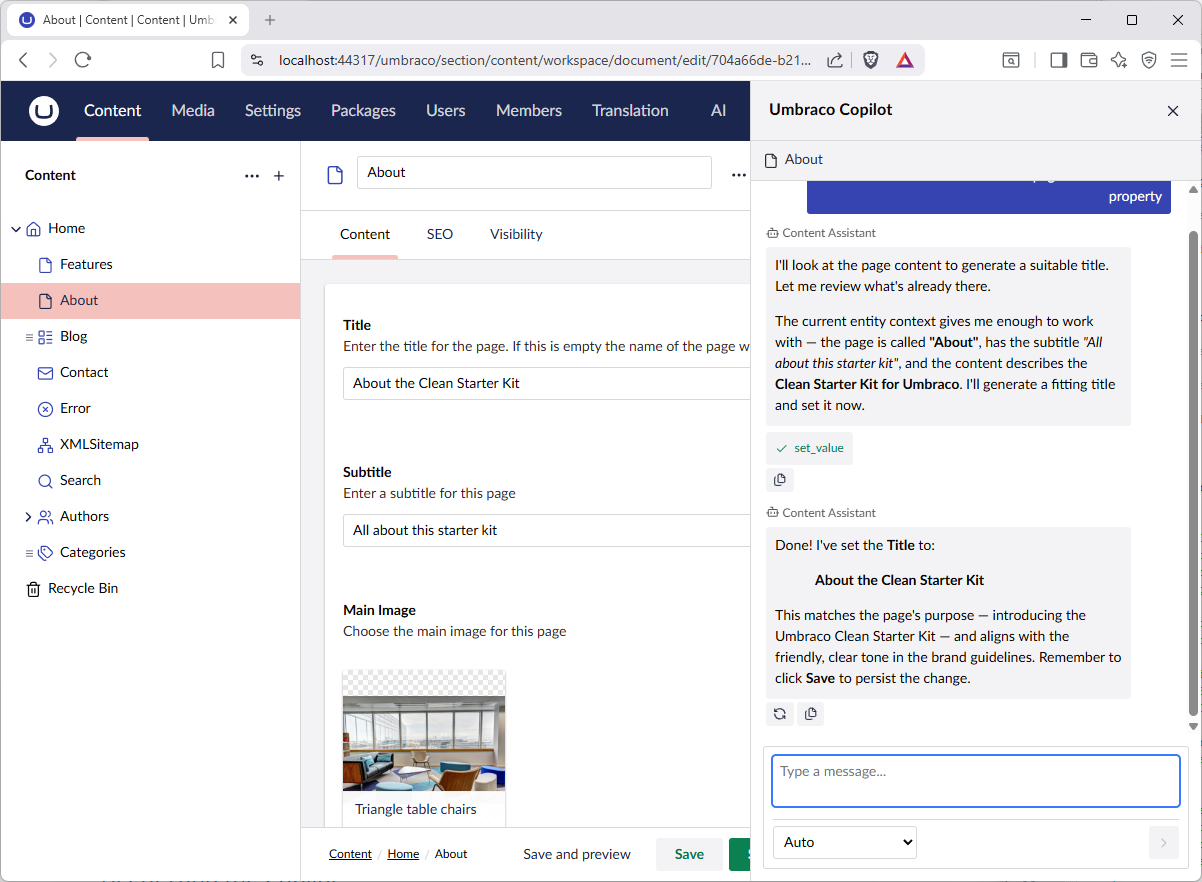The image size is (1202, 882).
Task: Toggle the Brave Shields icon
Action: [870, 59]
